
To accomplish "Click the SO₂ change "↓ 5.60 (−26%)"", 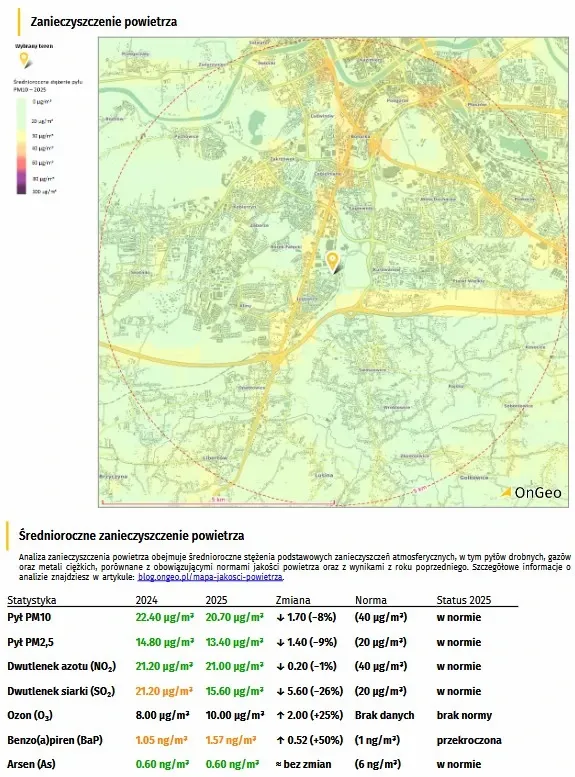I will click(310, 691).
